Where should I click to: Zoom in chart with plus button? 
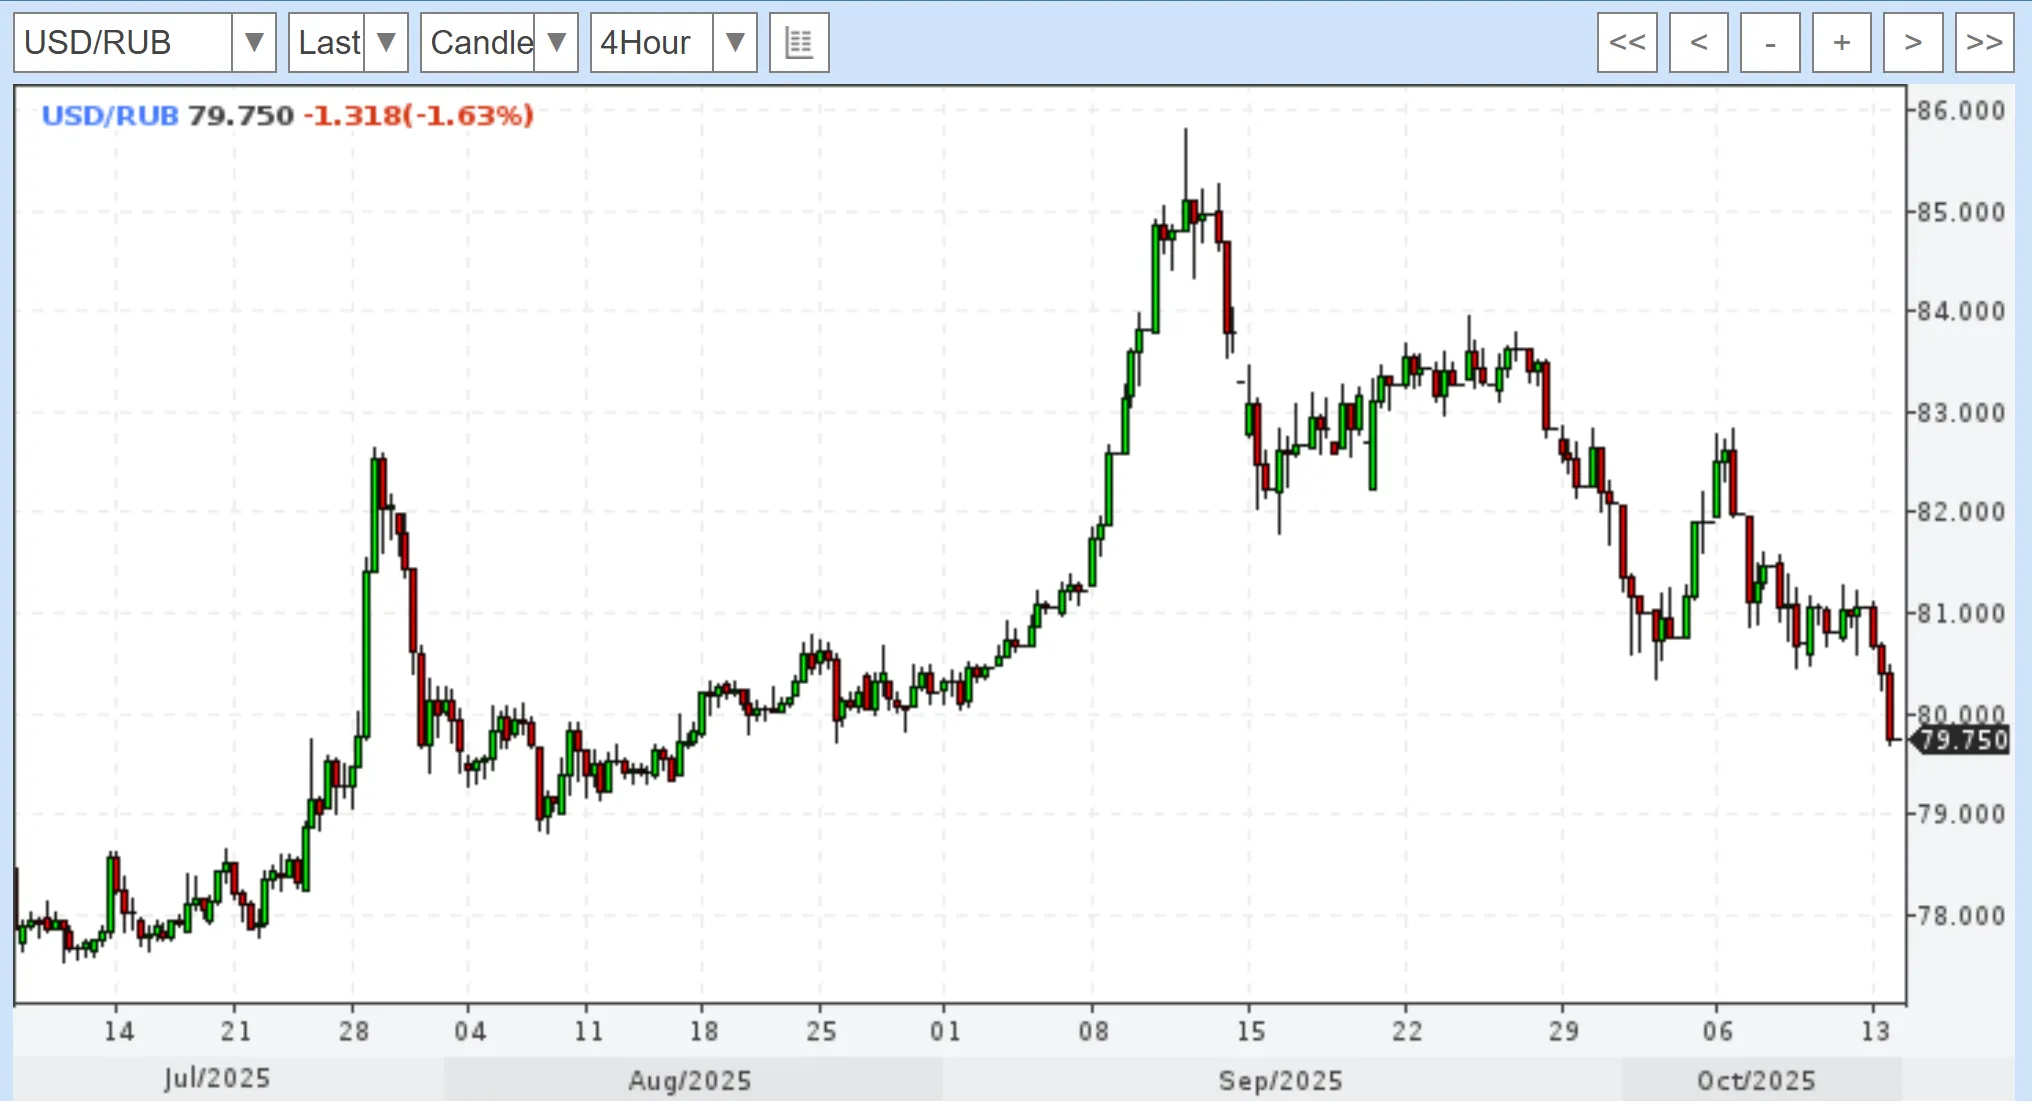(1841, 43)
